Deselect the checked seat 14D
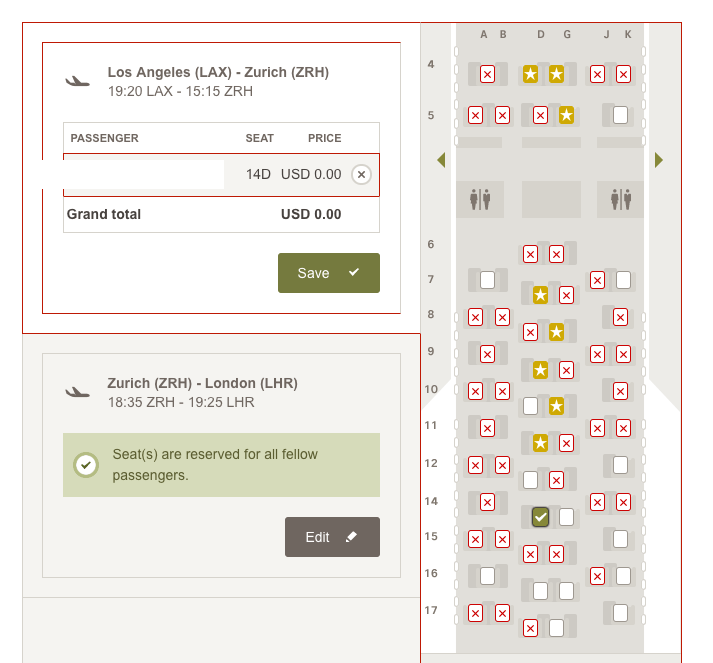713x663 pixels. click(x=540, y=517)
